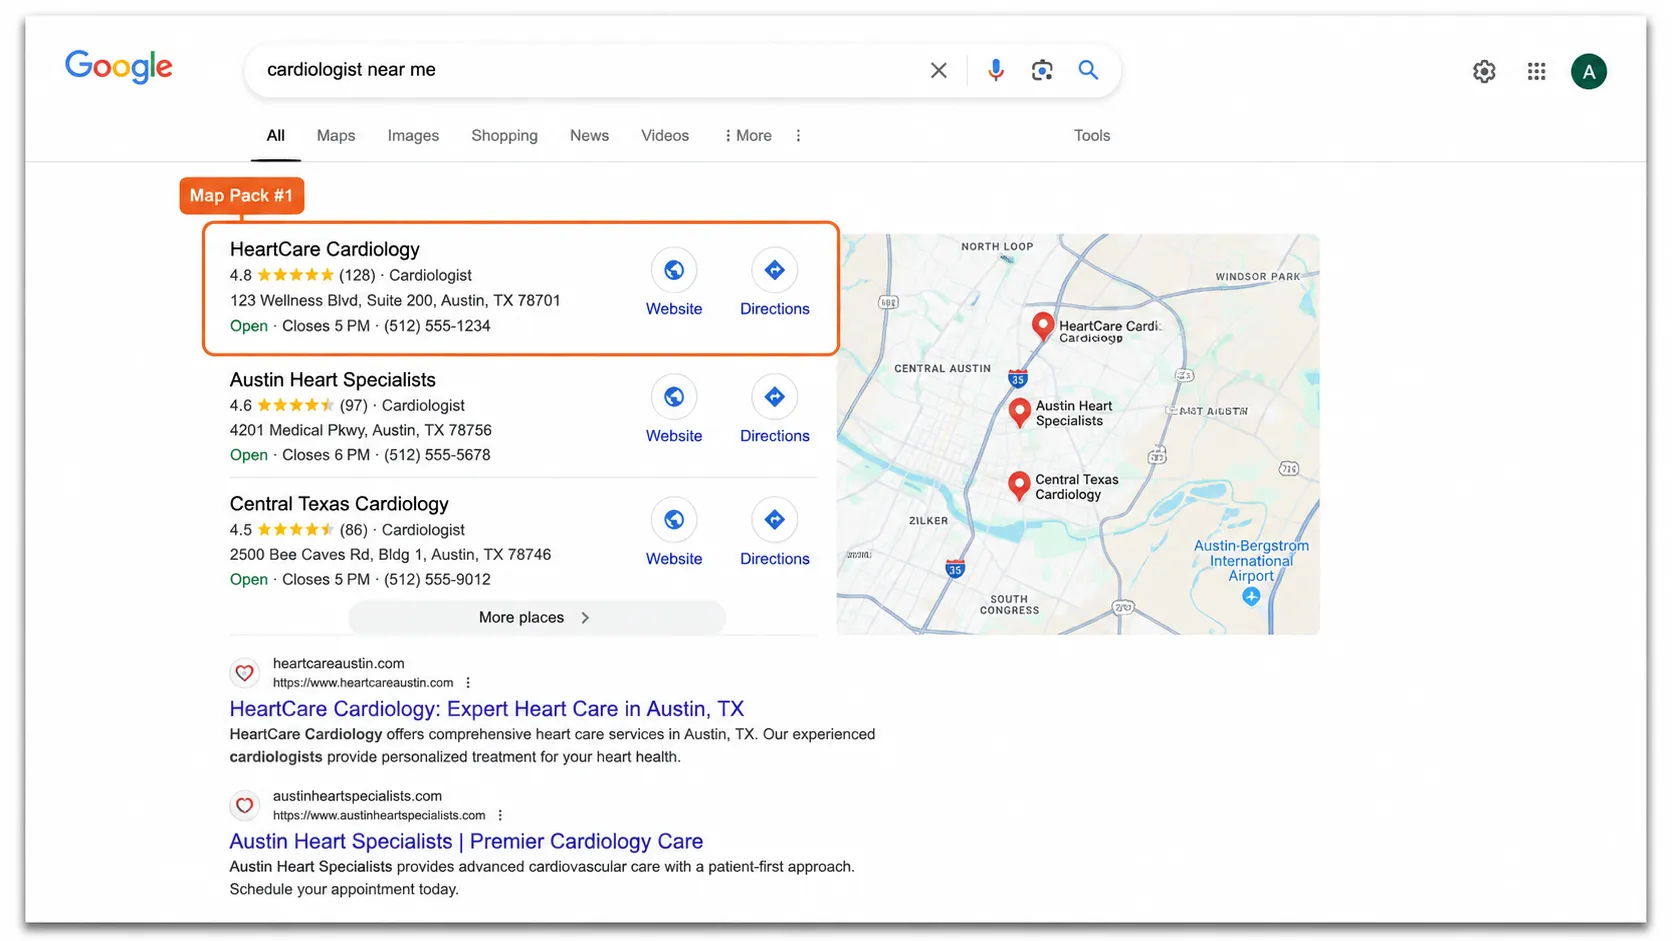Viewport: 1672px width, 941px height.
Task: Click the austinheartspecialists.com heart favicon
Action: (244, 805)
